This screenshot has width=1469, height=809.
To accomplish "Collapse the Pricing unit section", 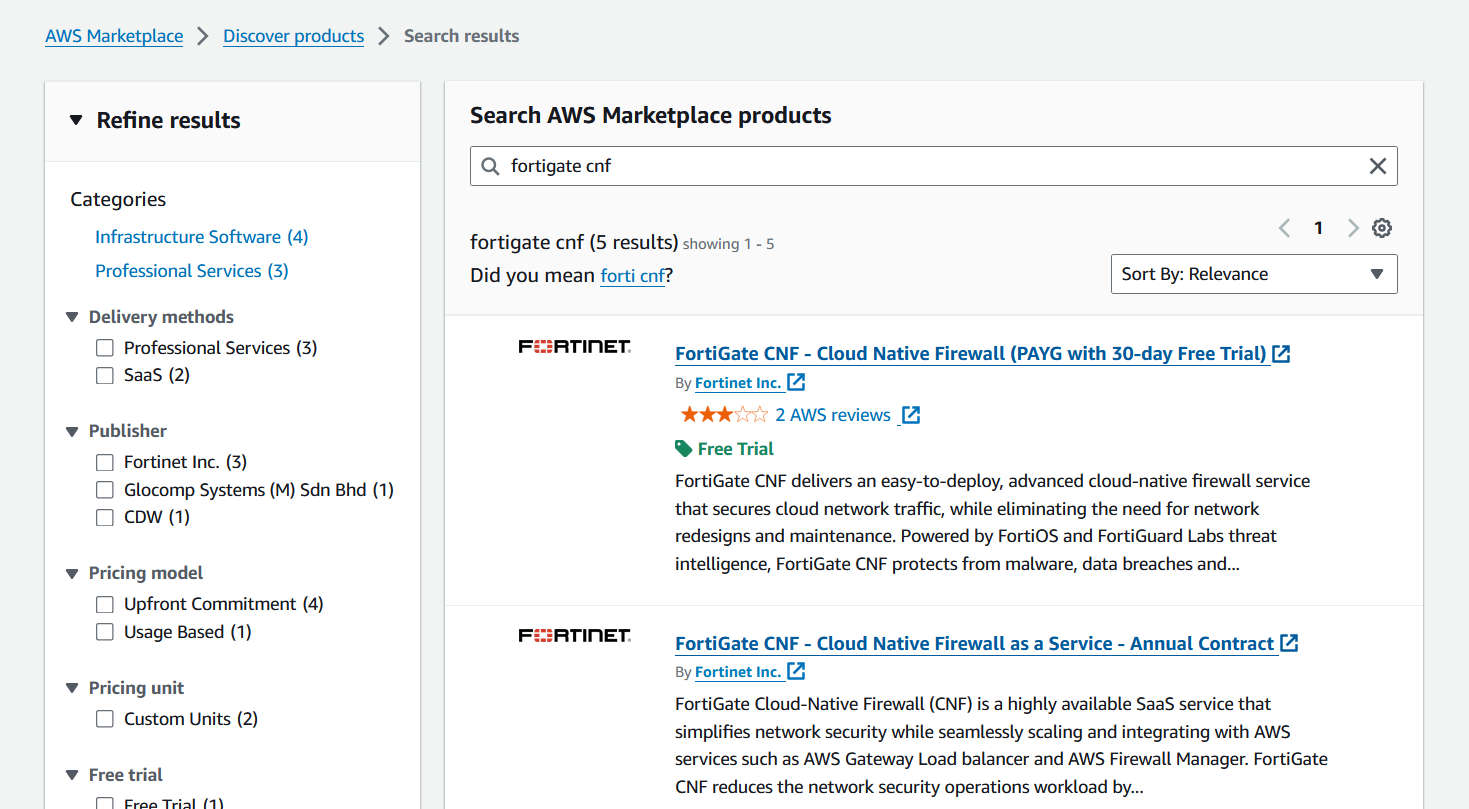I will (71, 688).
